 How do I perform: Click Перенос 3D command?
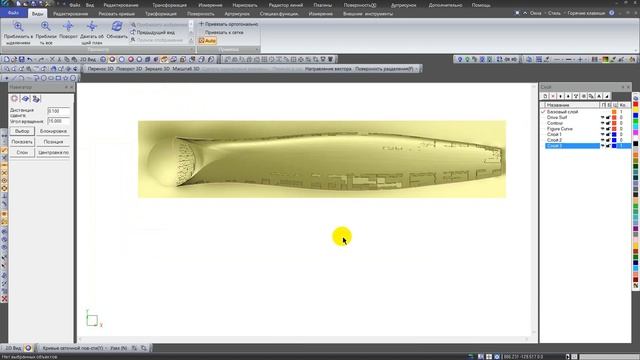100,69
